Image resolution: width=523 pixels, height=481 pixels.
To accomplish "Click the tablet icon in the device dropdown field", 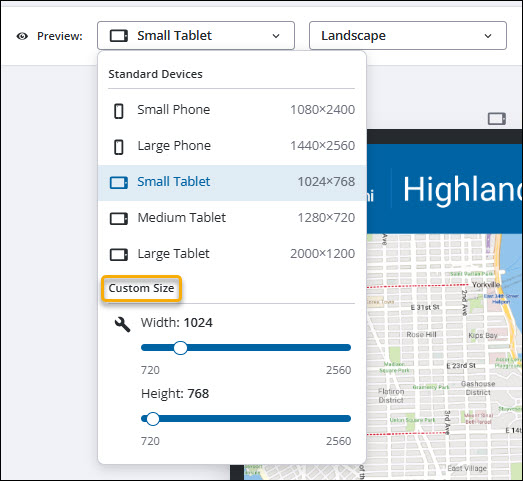I will tap(119, 36).
